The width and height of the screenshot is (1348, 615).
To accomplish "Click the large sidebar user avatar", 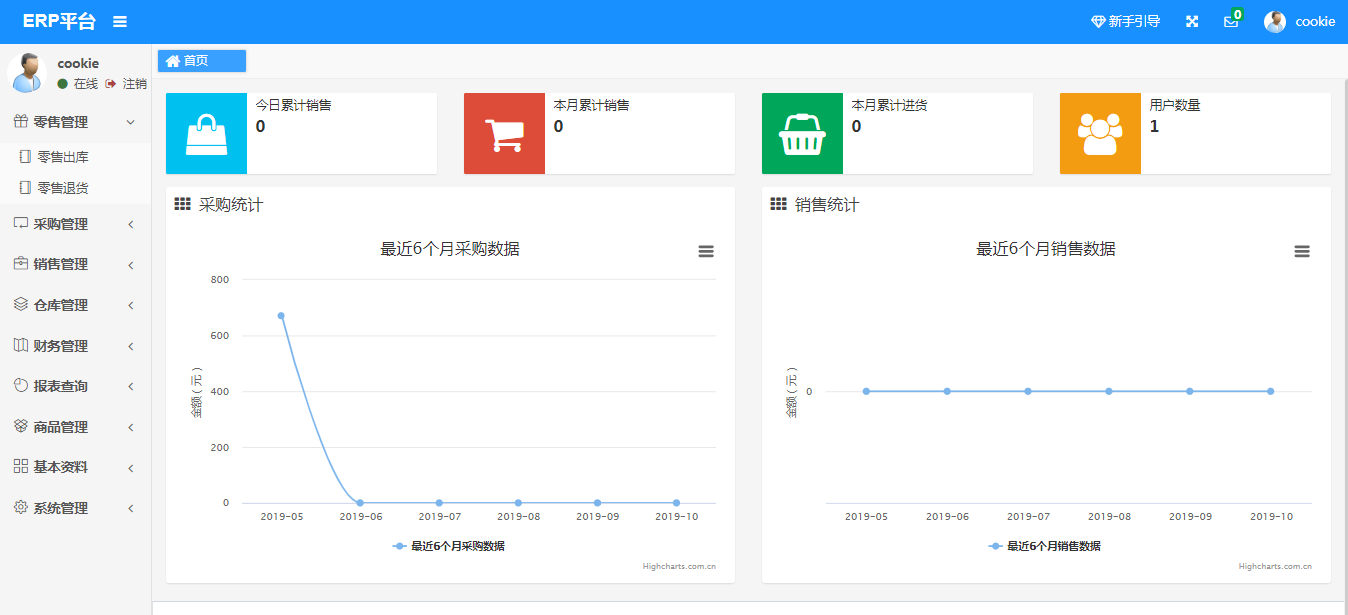I will tap(26, 73).
